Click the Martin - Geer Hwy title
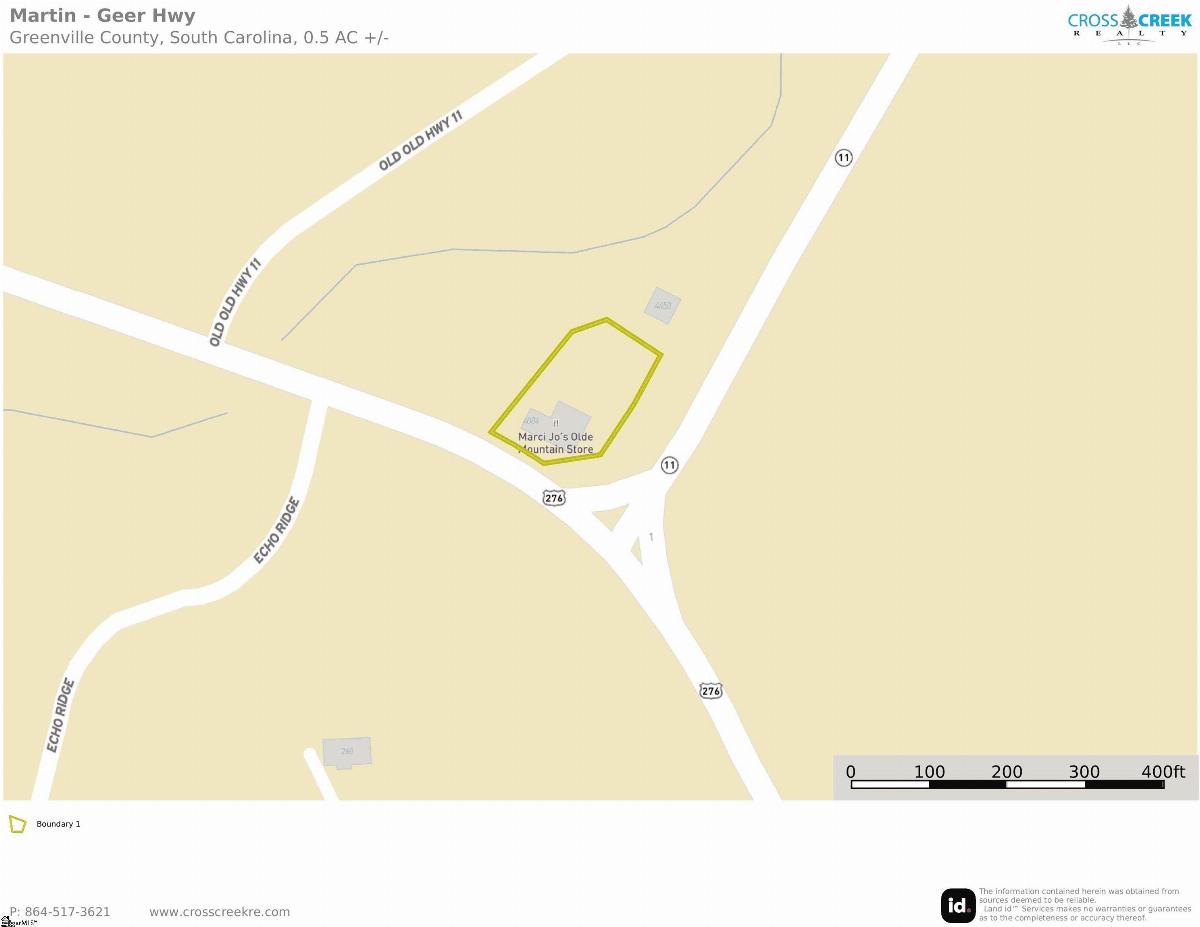 (102, 16)
